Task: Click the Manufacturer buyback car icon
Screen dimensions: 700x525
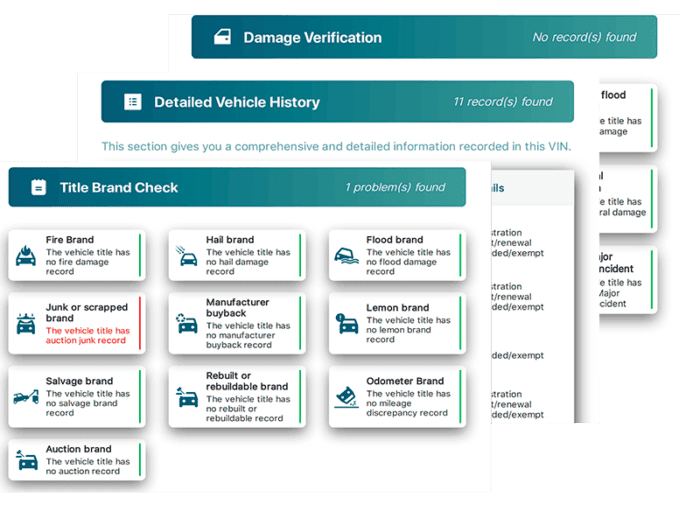Action: coord(187,324)
